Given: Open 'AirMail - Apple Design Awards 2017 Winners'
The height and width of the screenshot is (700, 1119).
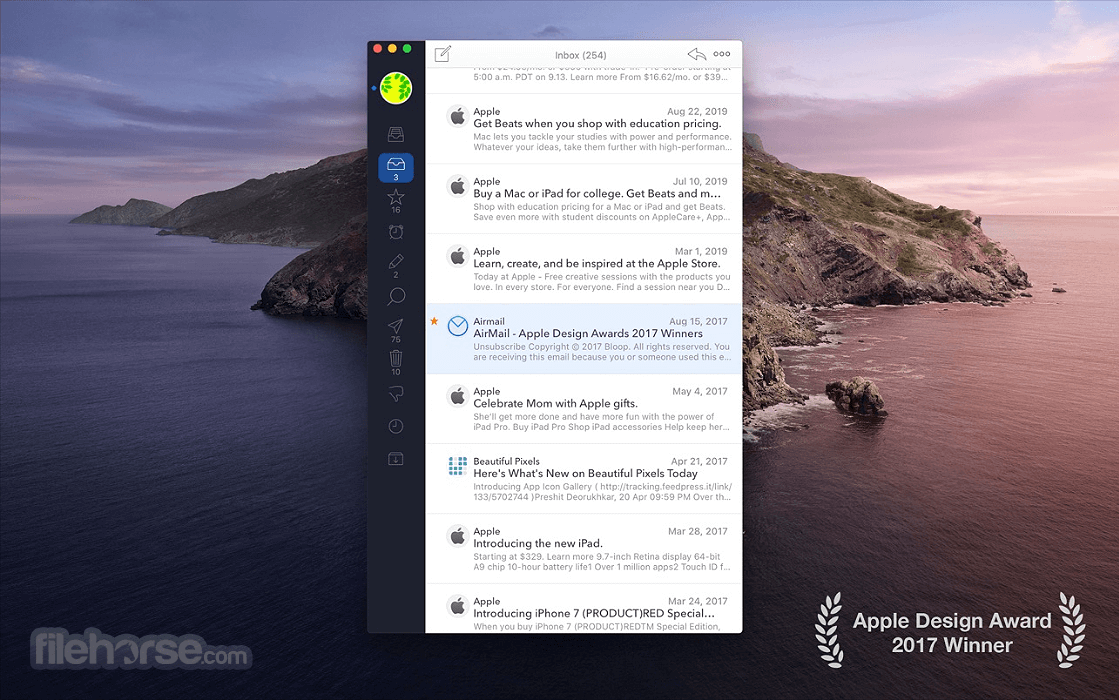Looking at the screenshot, I should [584, 339].
